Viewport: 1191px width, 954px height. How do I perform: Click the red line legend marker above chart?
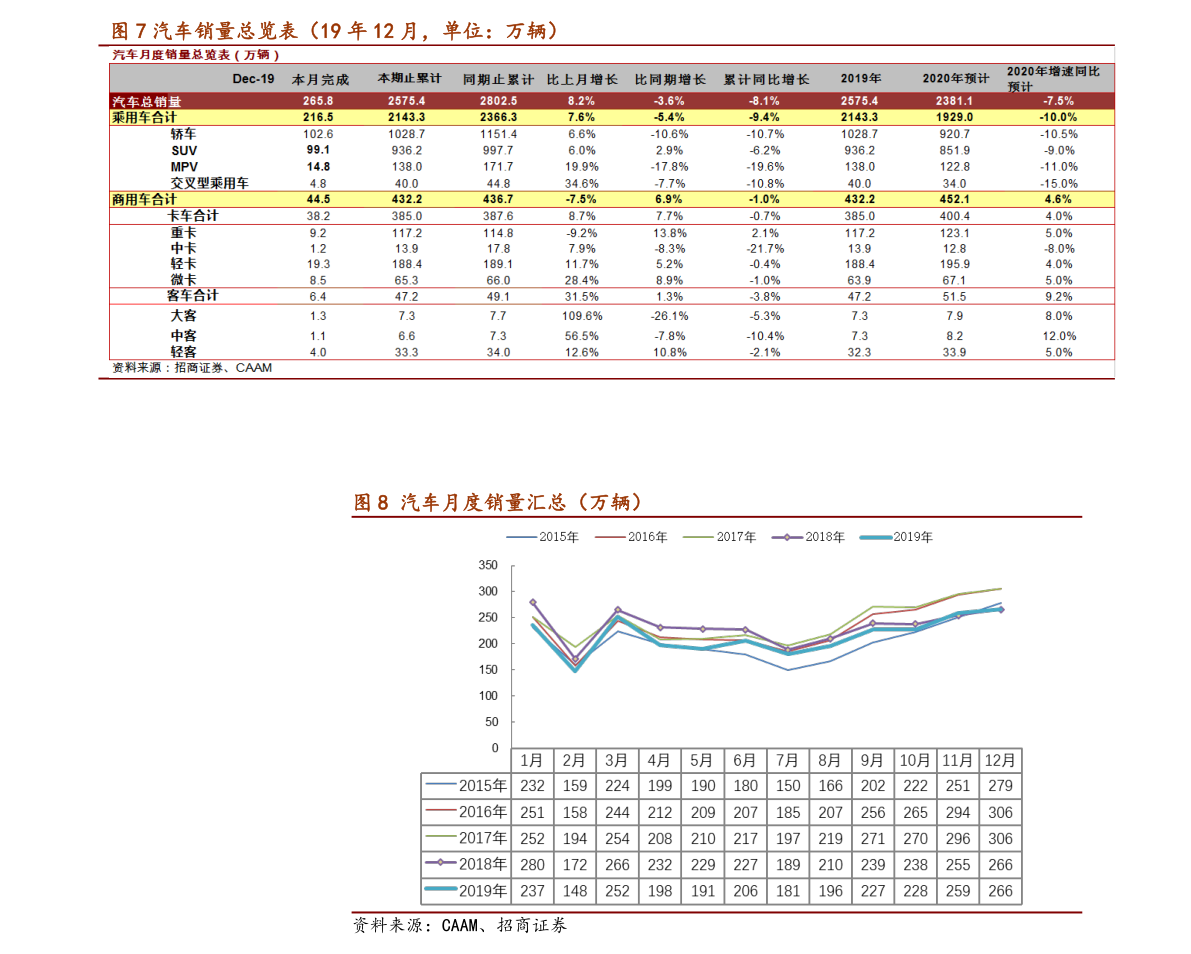click(x=610, y=538)
